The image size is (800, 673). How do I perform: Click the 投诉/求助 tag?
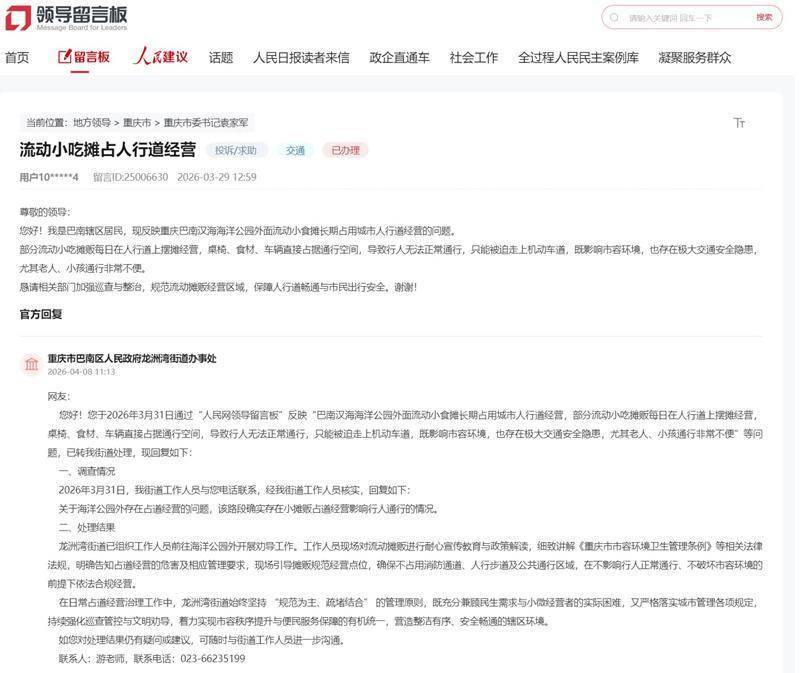click(237, 150)
